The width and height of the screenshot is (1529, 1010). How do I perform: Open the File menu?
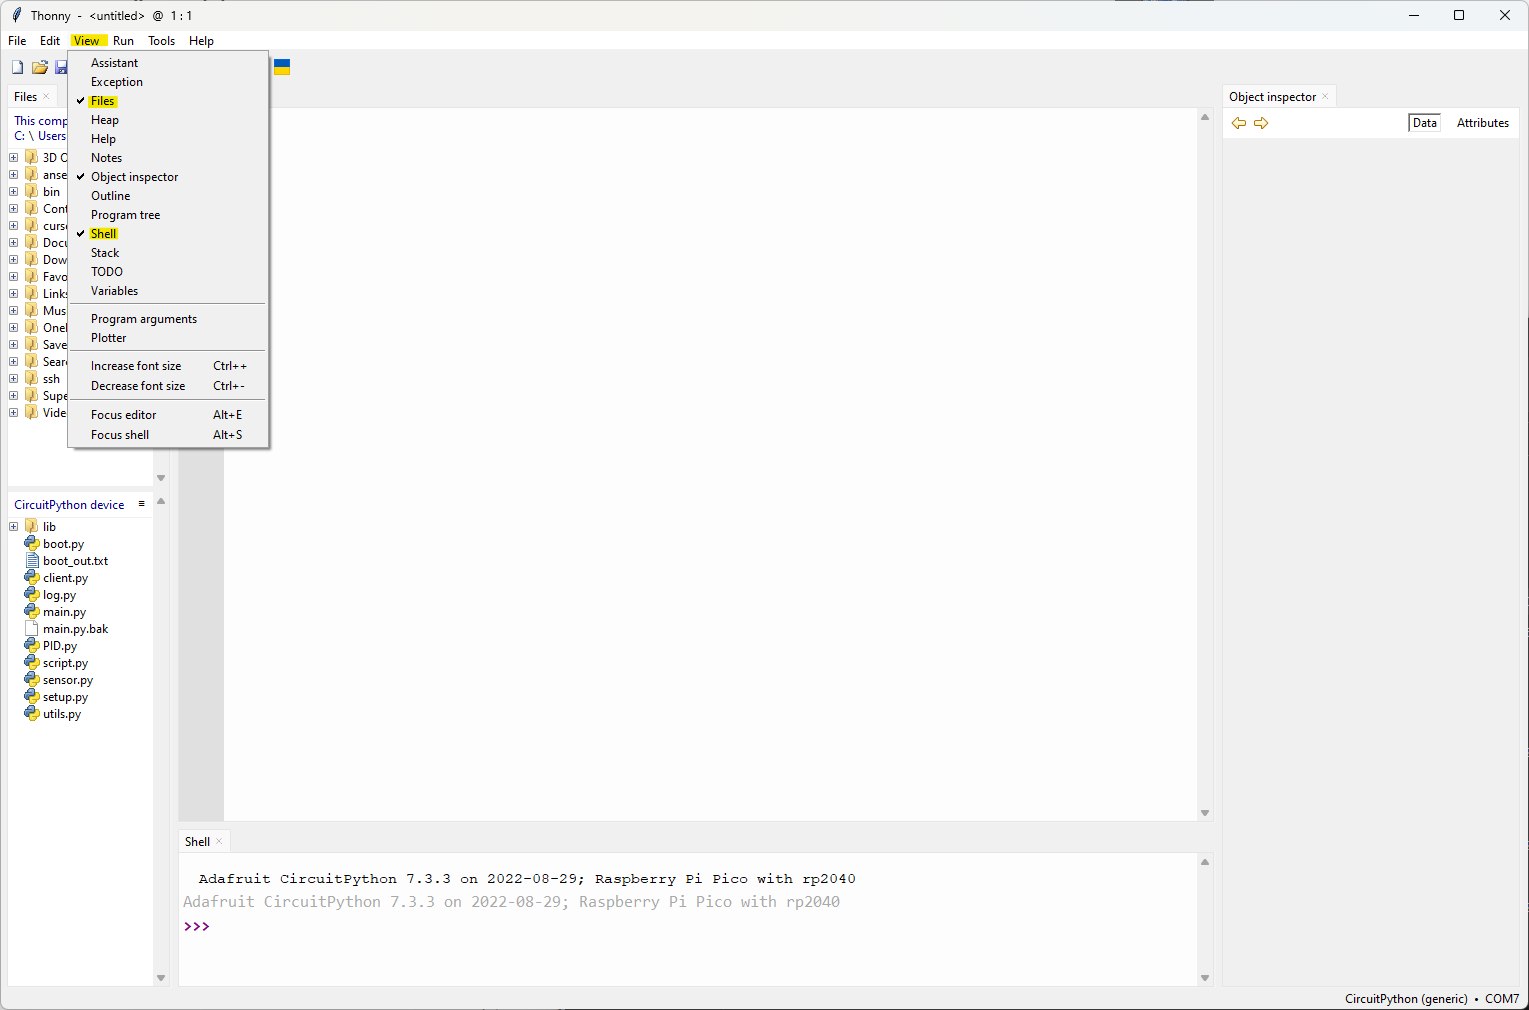(17, 41)
